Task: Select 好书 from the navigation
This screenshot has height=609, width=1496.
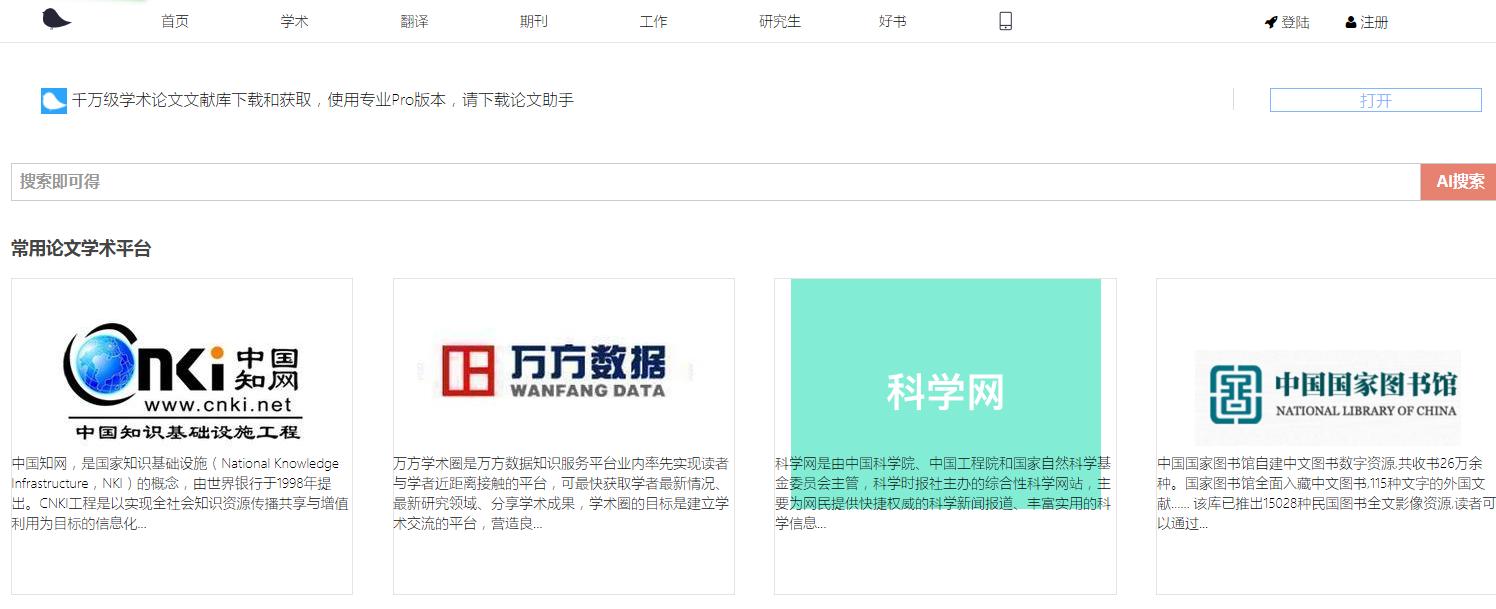Action: (x=891, y=20)
